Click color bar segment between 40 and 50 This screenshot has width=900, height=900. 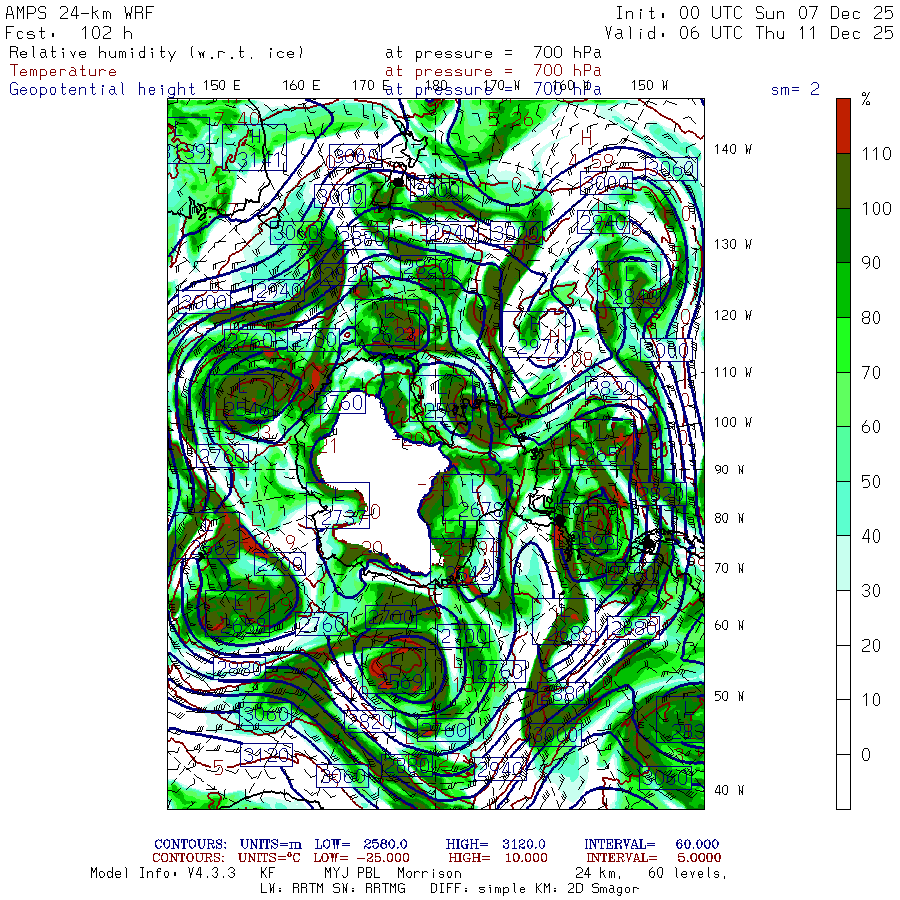pyautogui.click(x=843, y=509)
